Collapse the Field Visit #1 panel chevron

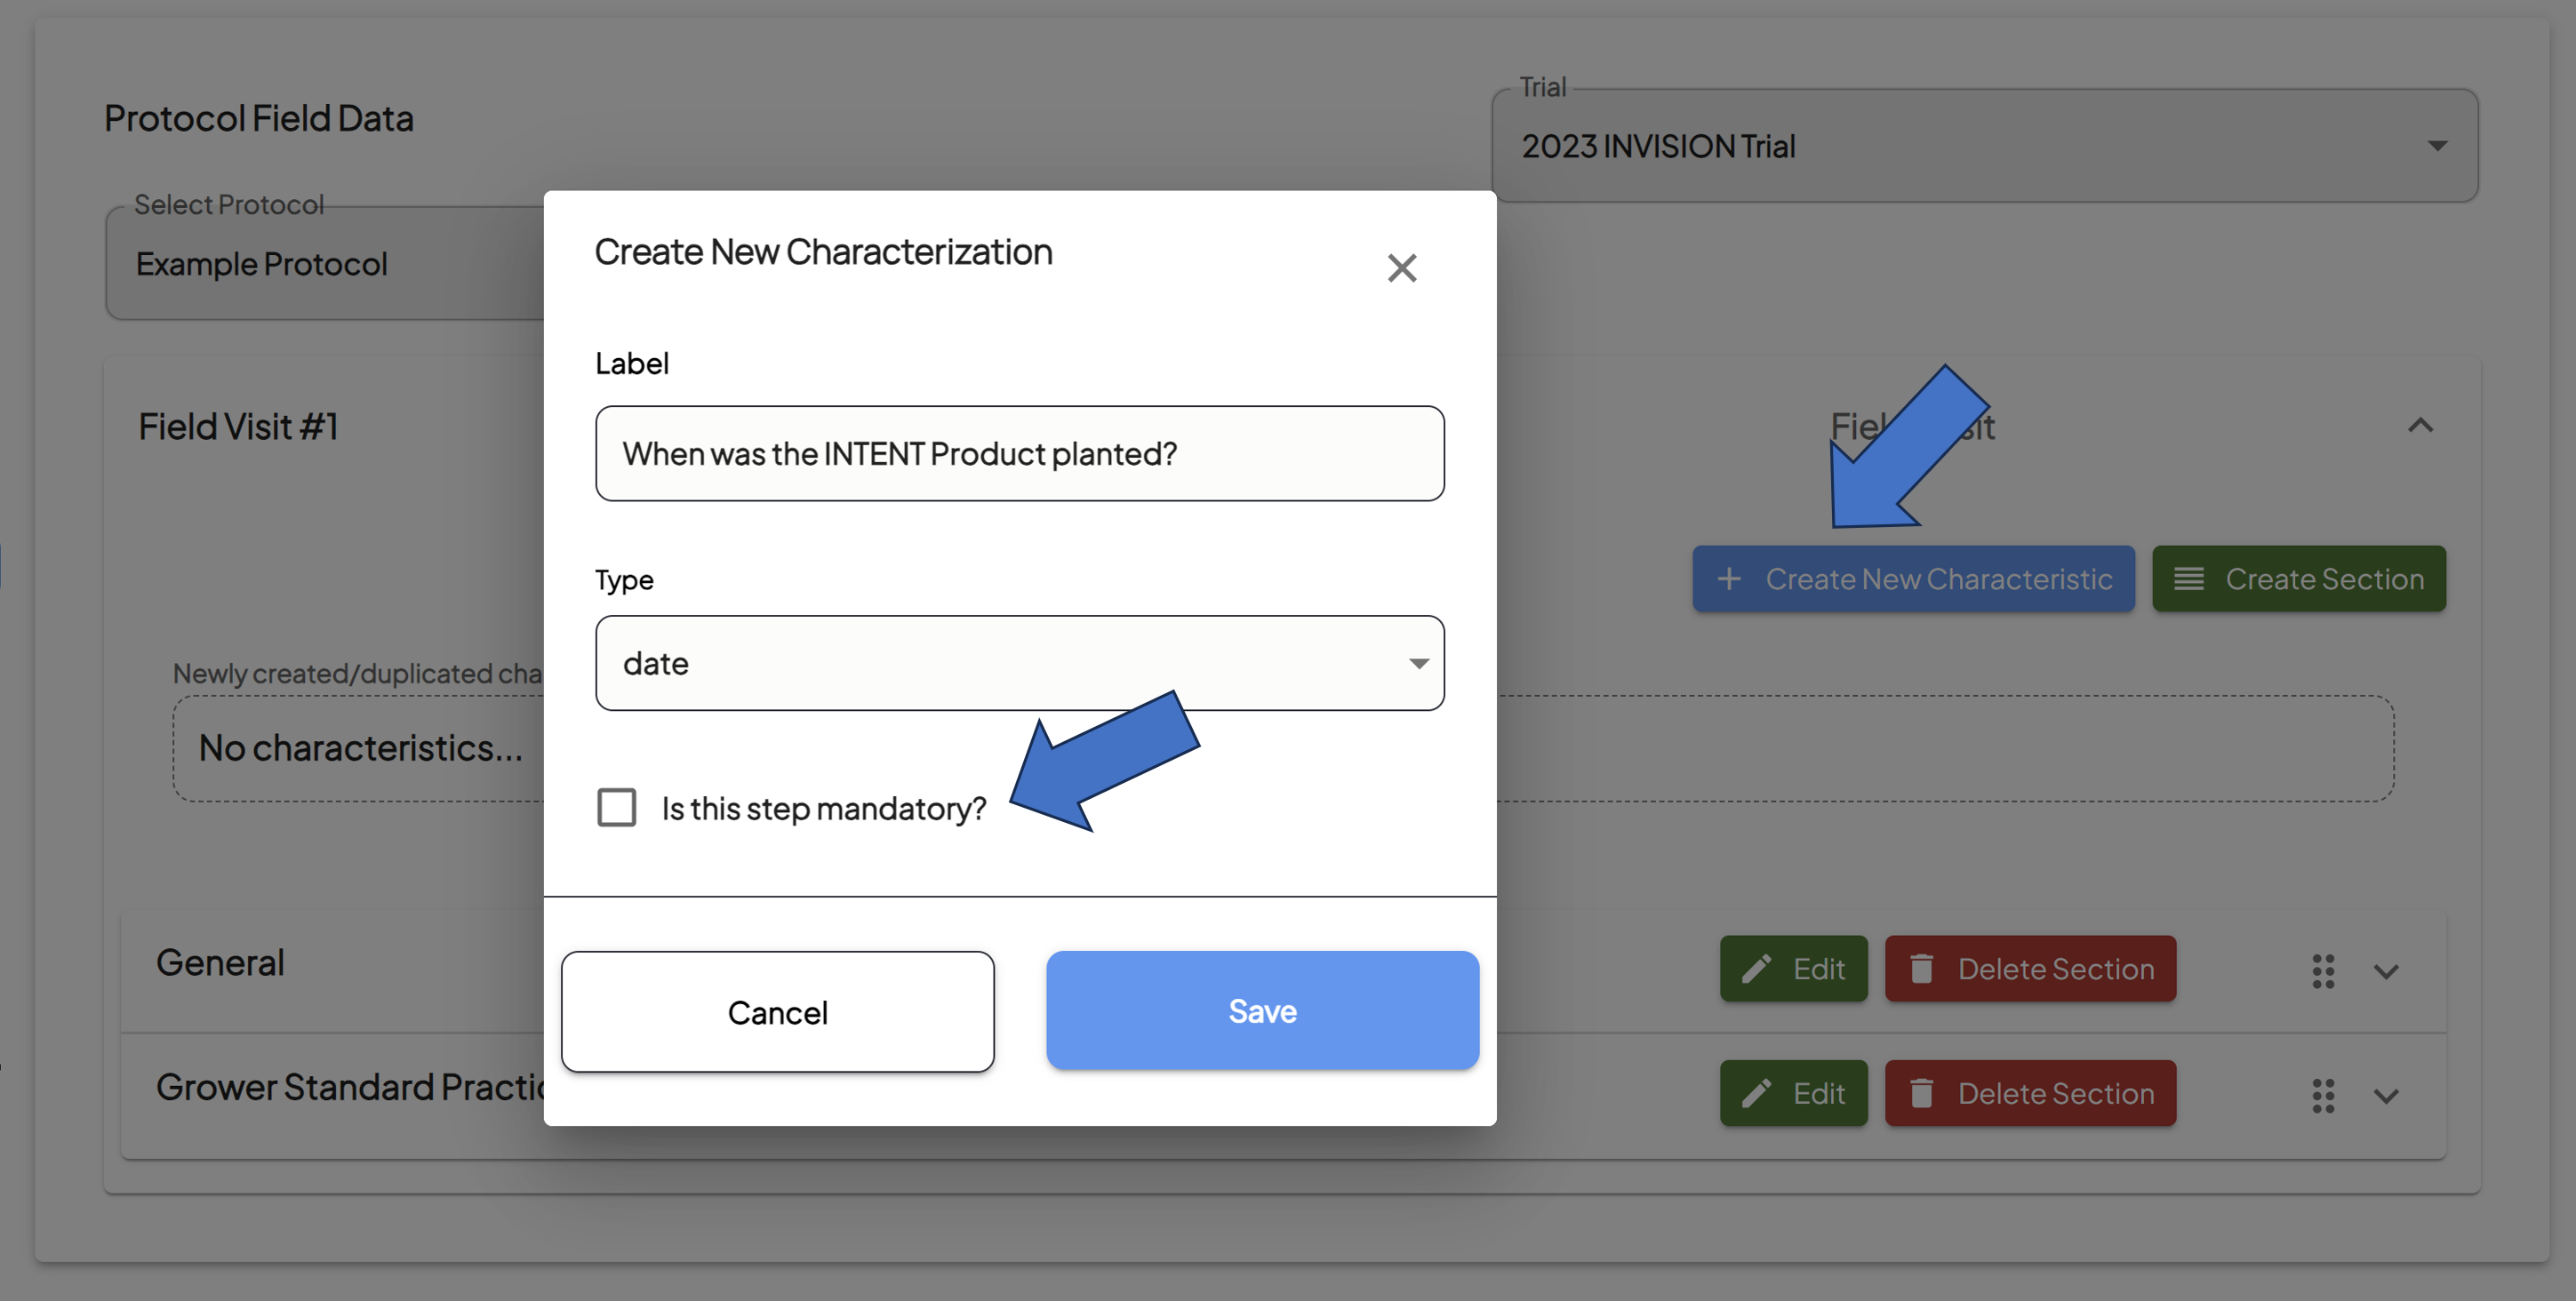point(2420,426)
